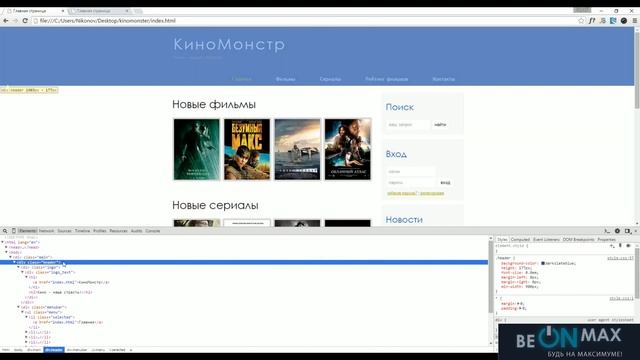This screenshot has height=360, width=640.
Task: Click the Облачный атлас poster
Action: (x=348, y=149)
